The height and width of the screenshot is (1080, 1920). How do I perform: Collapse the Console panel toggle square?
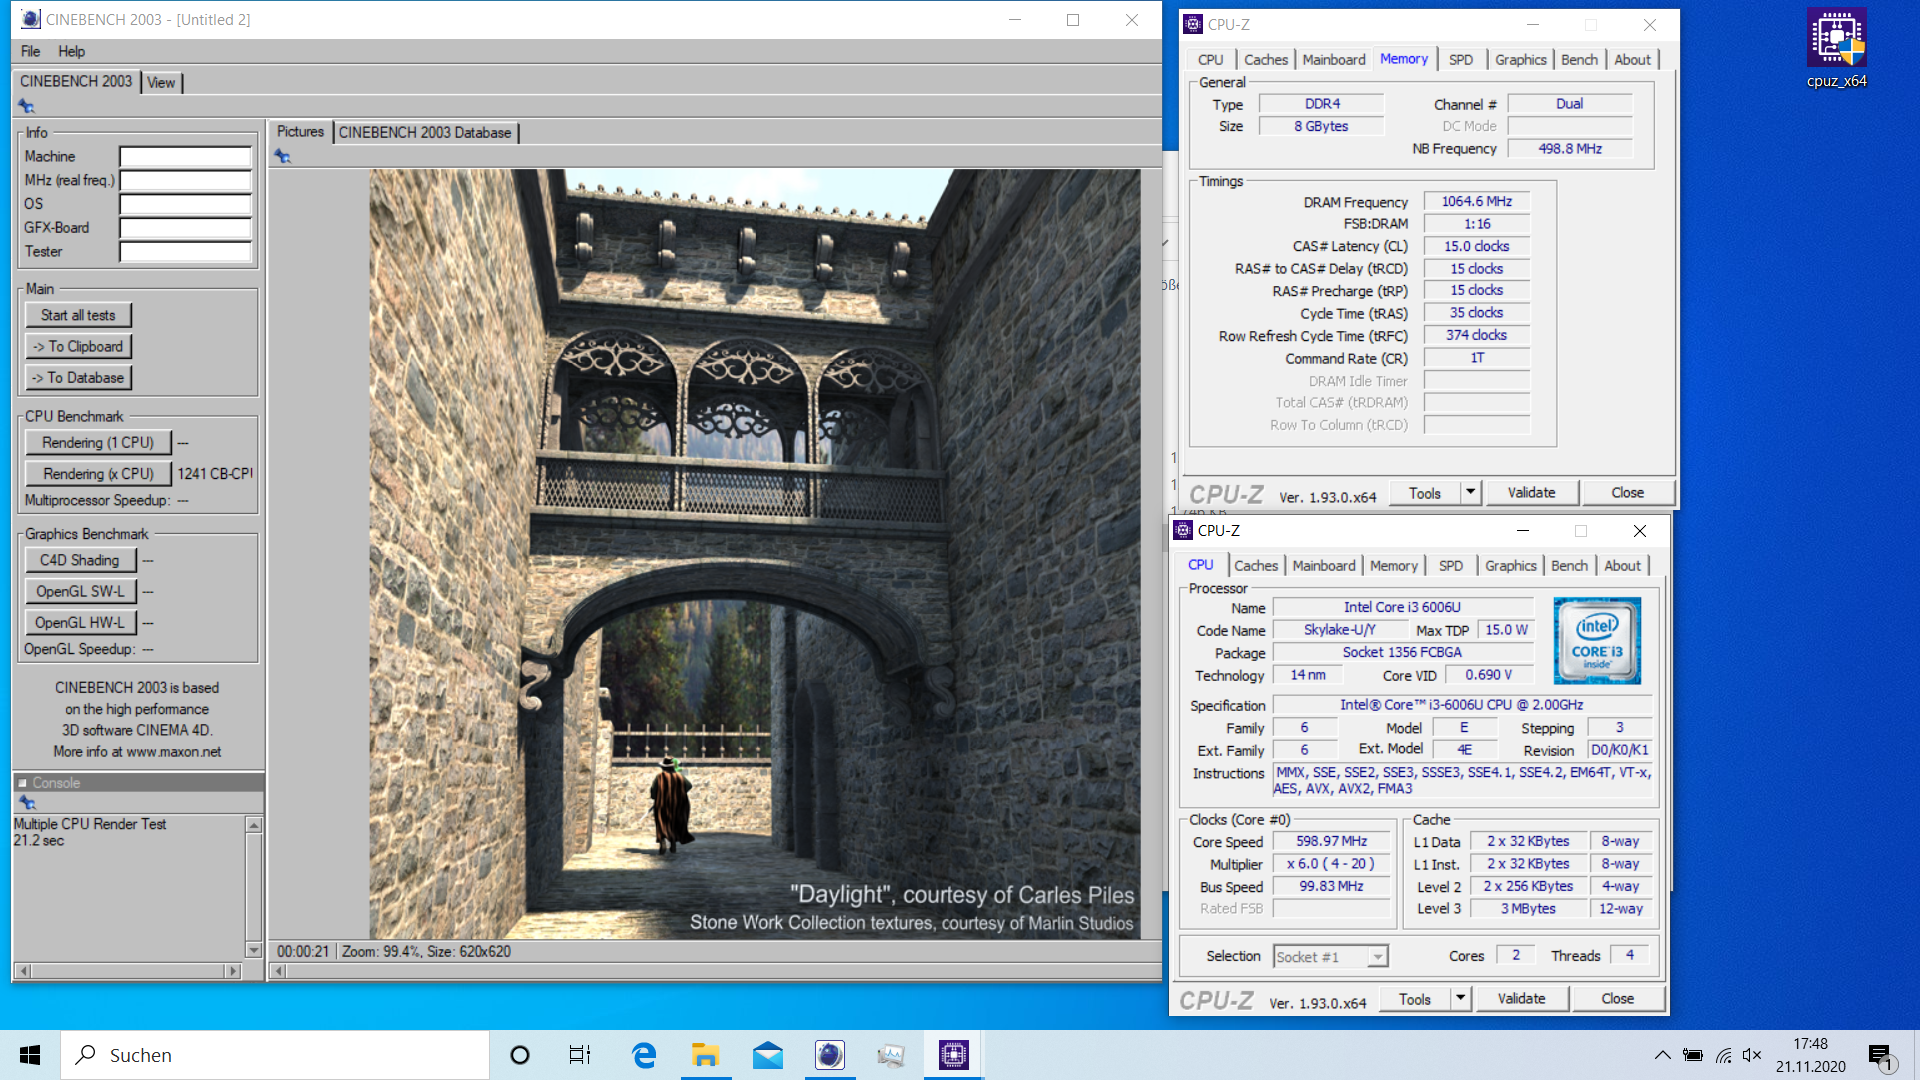click(x=23, y=783)
